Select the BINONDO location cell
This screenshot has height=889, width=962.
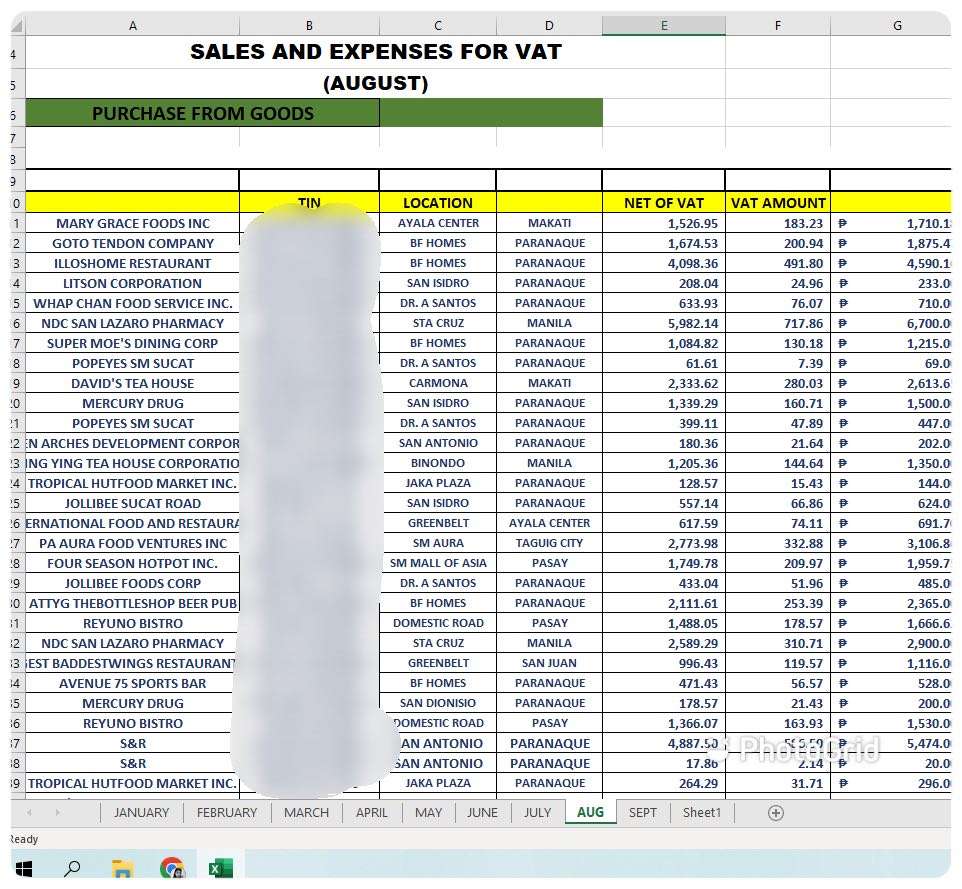point(437,463)
